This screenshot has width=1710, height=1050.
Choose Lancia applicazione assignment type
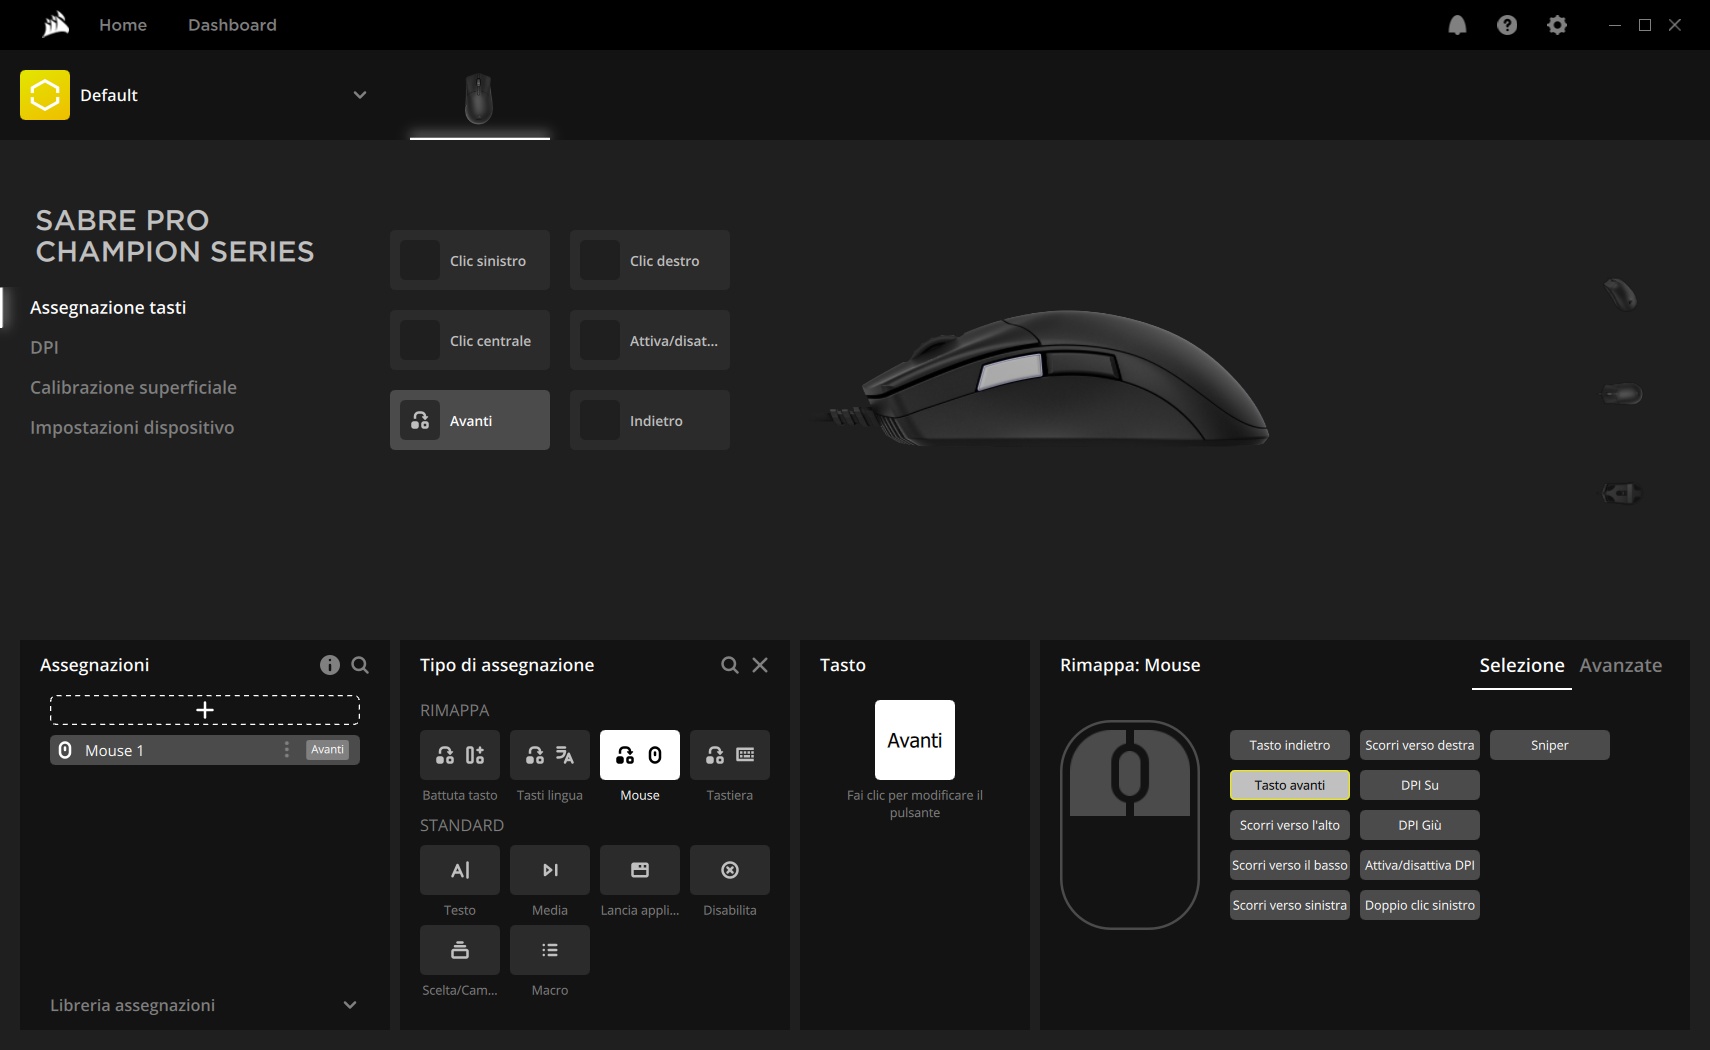640,870
